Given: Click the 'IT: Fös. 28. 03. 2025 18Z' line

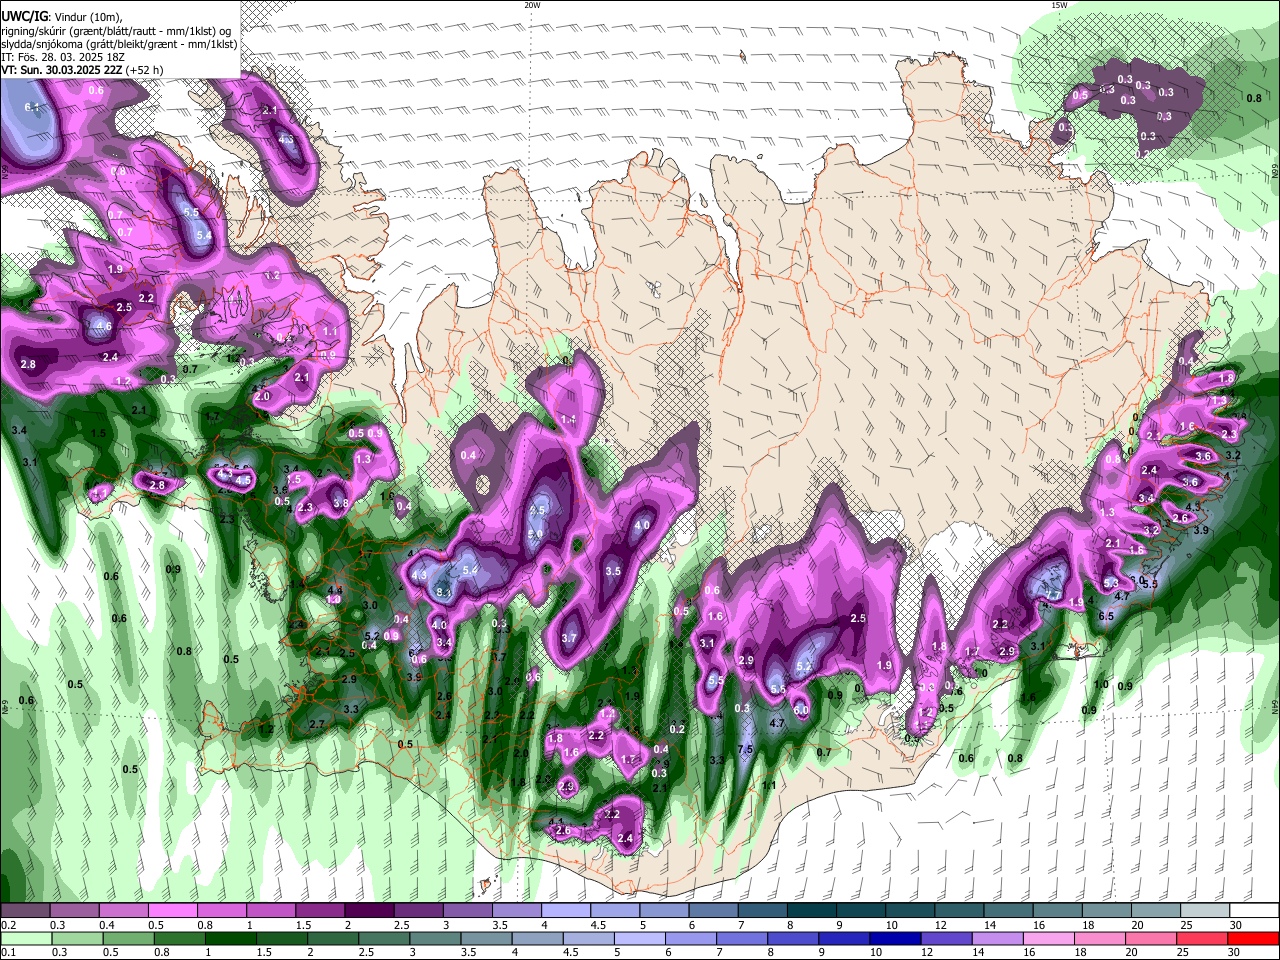Looking at the screenshot, I should (x=62, y=57).
